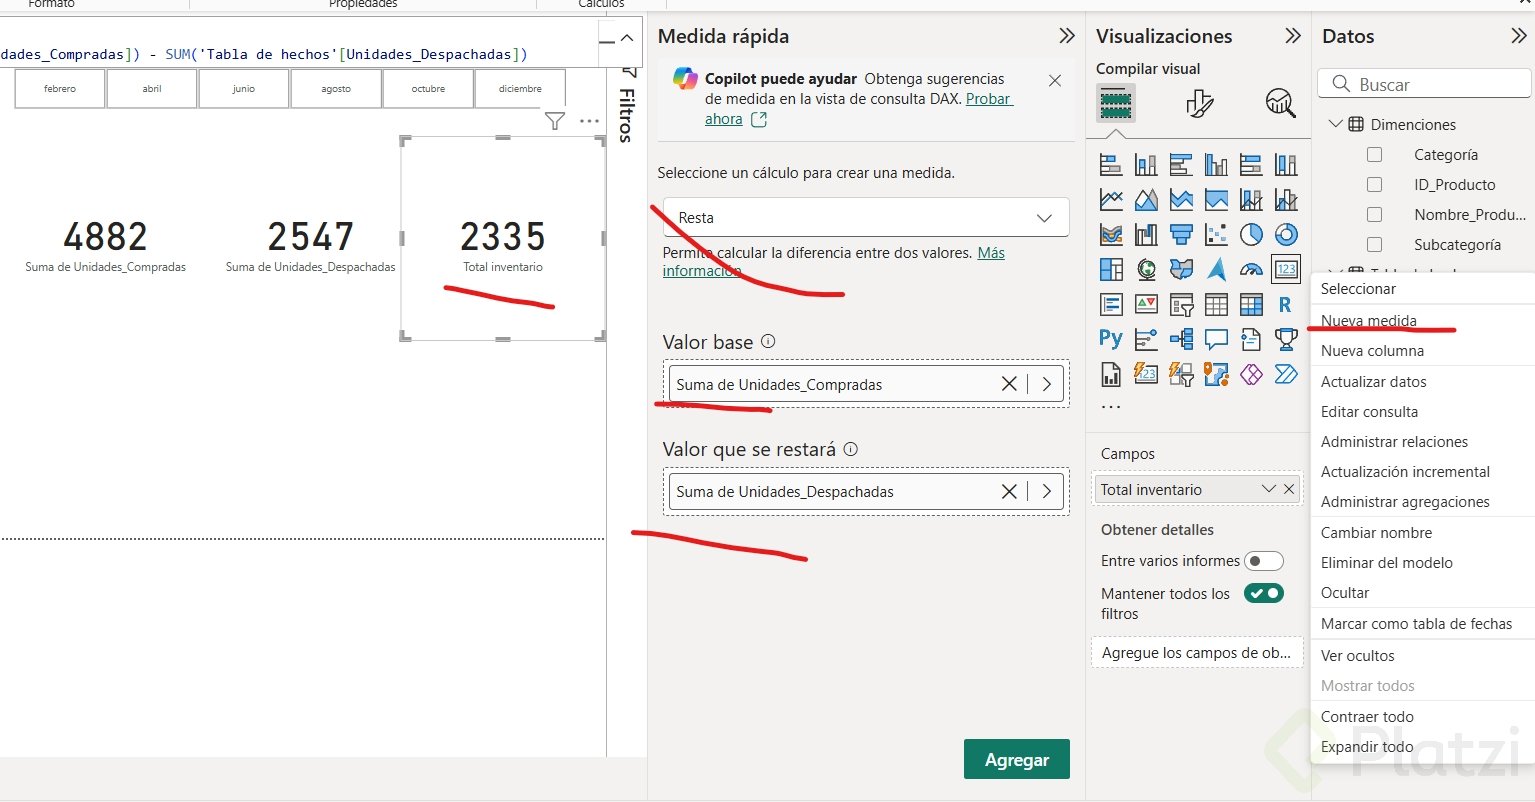Pick the waterfall chart visual
Viewport: 1535px width, 802px height.
click(x=1146, y=235)
